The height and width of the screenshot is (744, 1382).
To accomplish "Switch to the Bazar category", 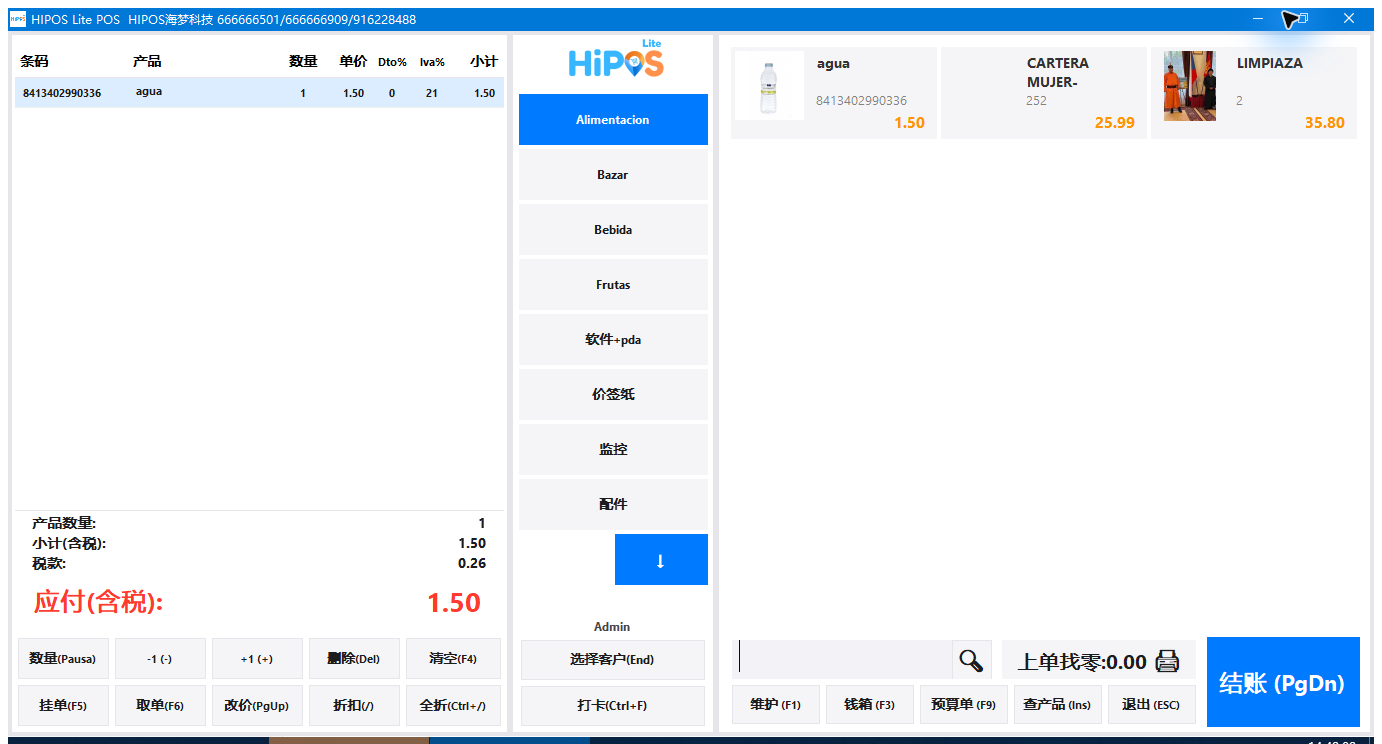I will coord(613,175).
